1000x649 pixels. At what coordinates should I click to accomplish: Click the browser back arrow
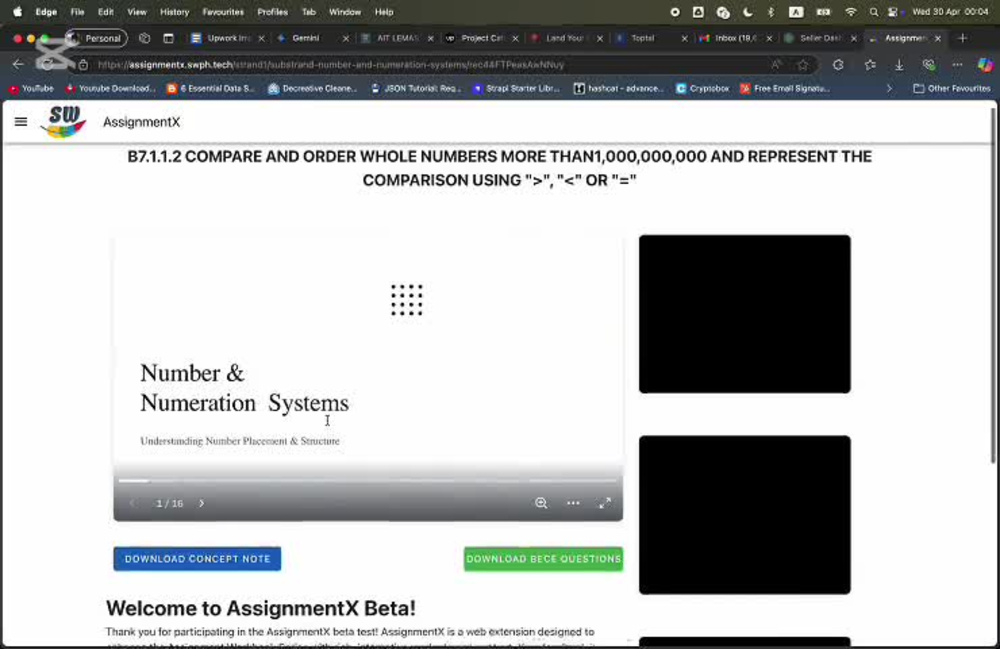coord(18,64)
